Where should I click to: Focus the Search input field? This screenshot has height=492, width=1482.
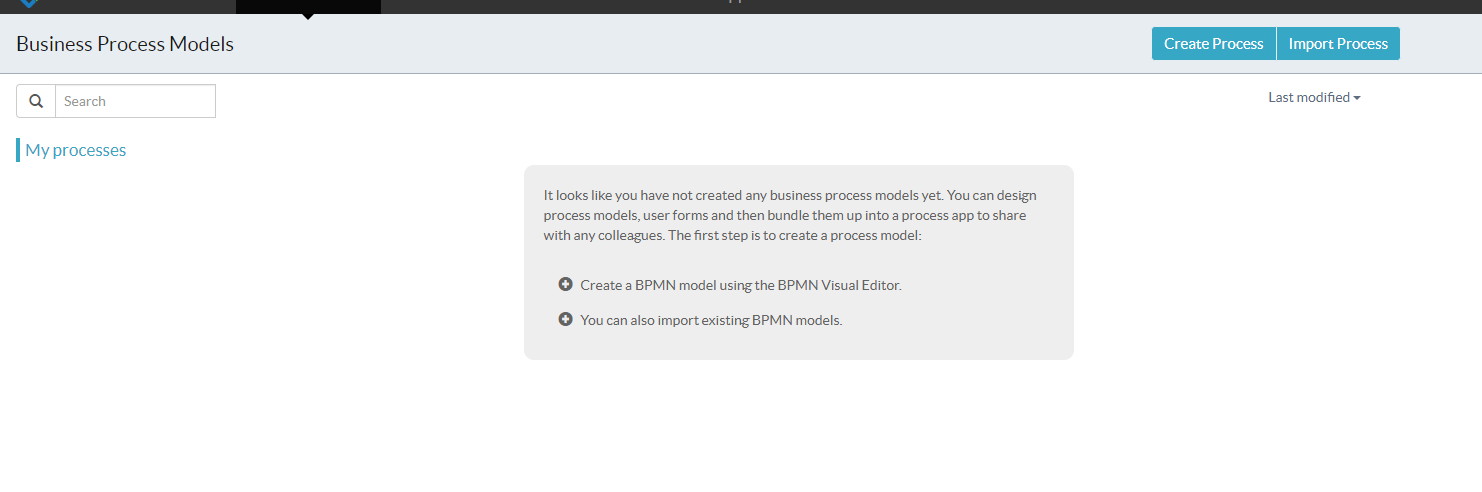coord(135,101)
